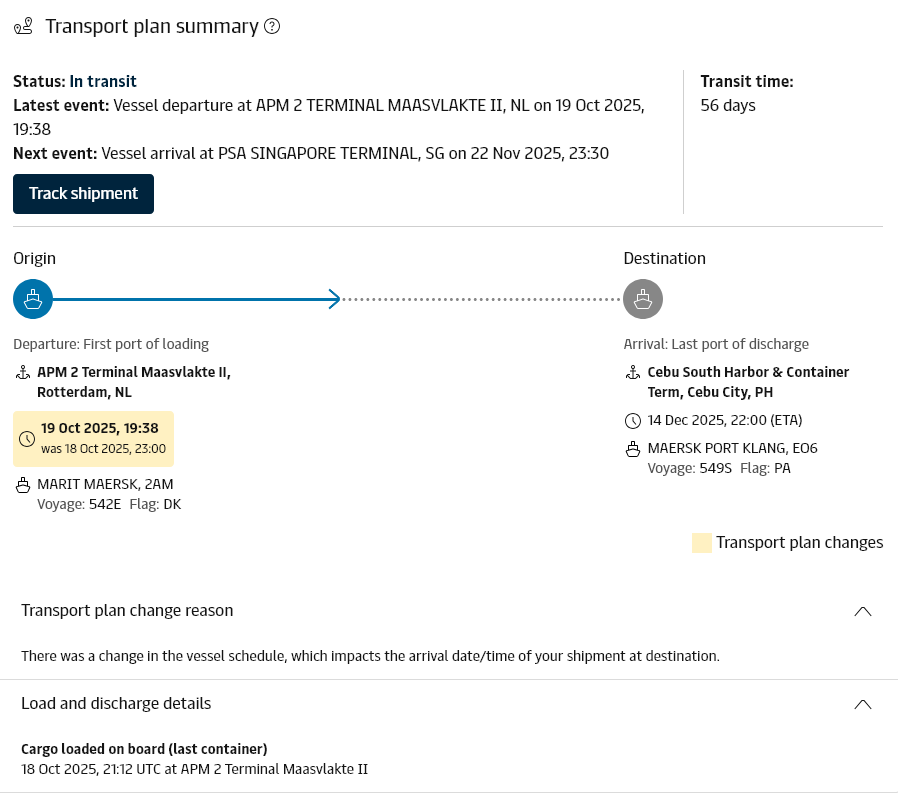This screenshot has height=795, width=898.
Task: Click the yellow Transport plan changes swatch
Action: [702, 543]
